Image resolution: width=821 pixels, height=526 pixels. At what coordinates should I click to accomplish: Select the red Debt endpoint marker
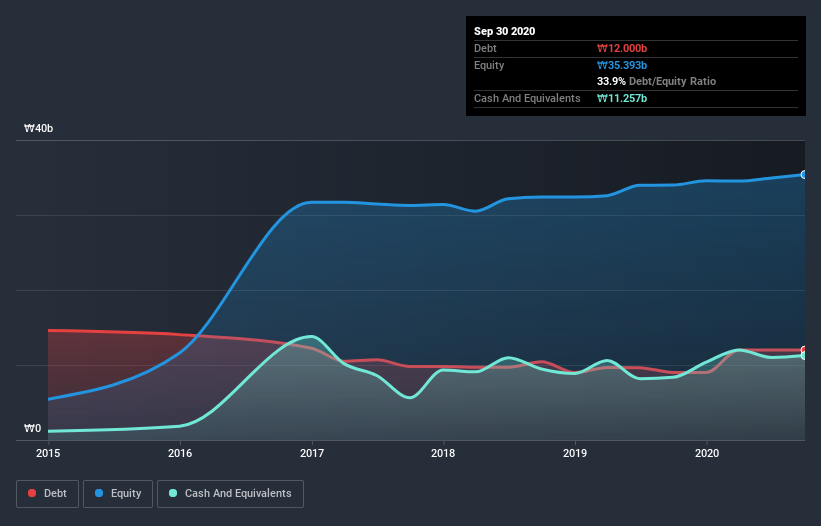(x=804, y=350)
